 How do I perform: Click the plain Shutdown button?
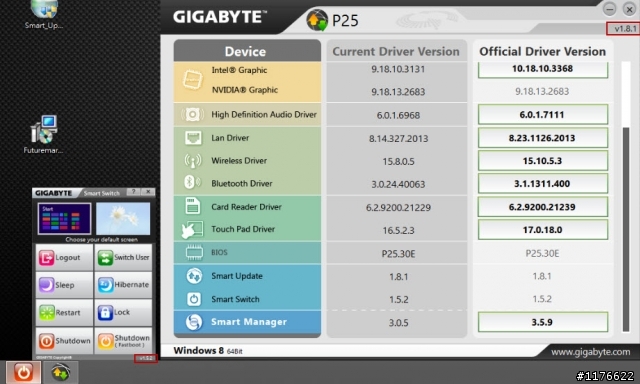[x=64, y=341]
